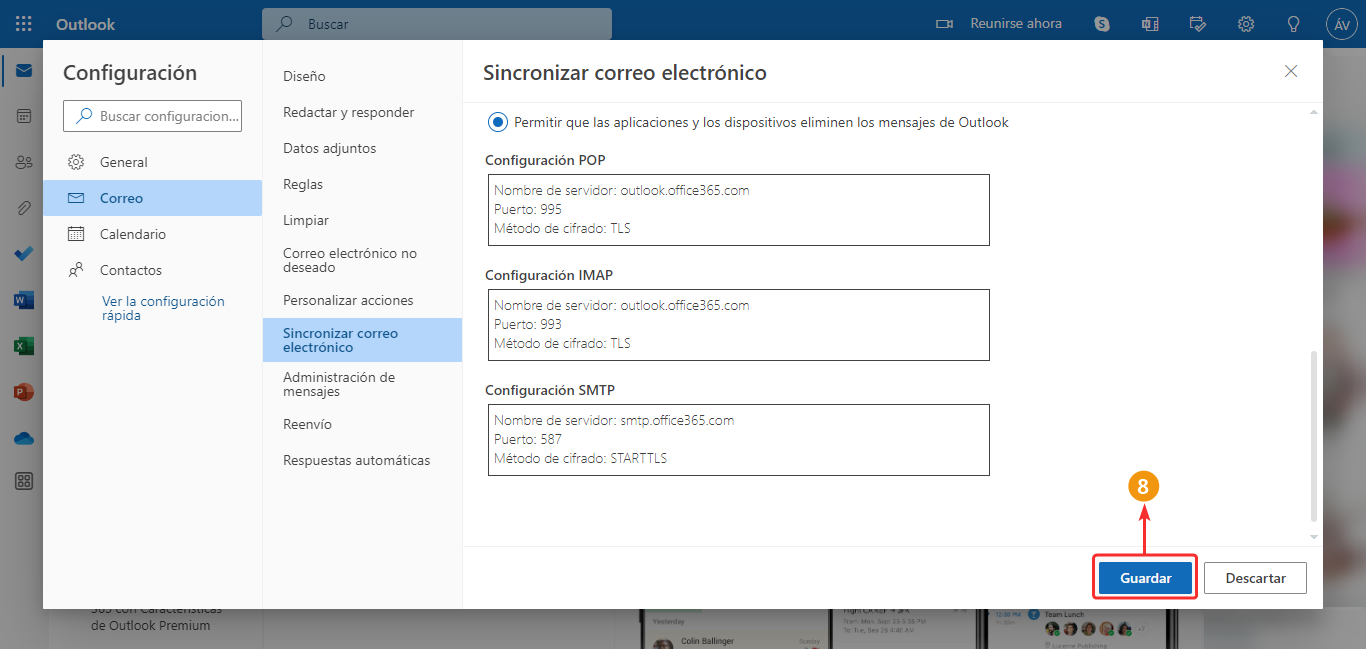Select the Correo settings category

tap(152, 198)
